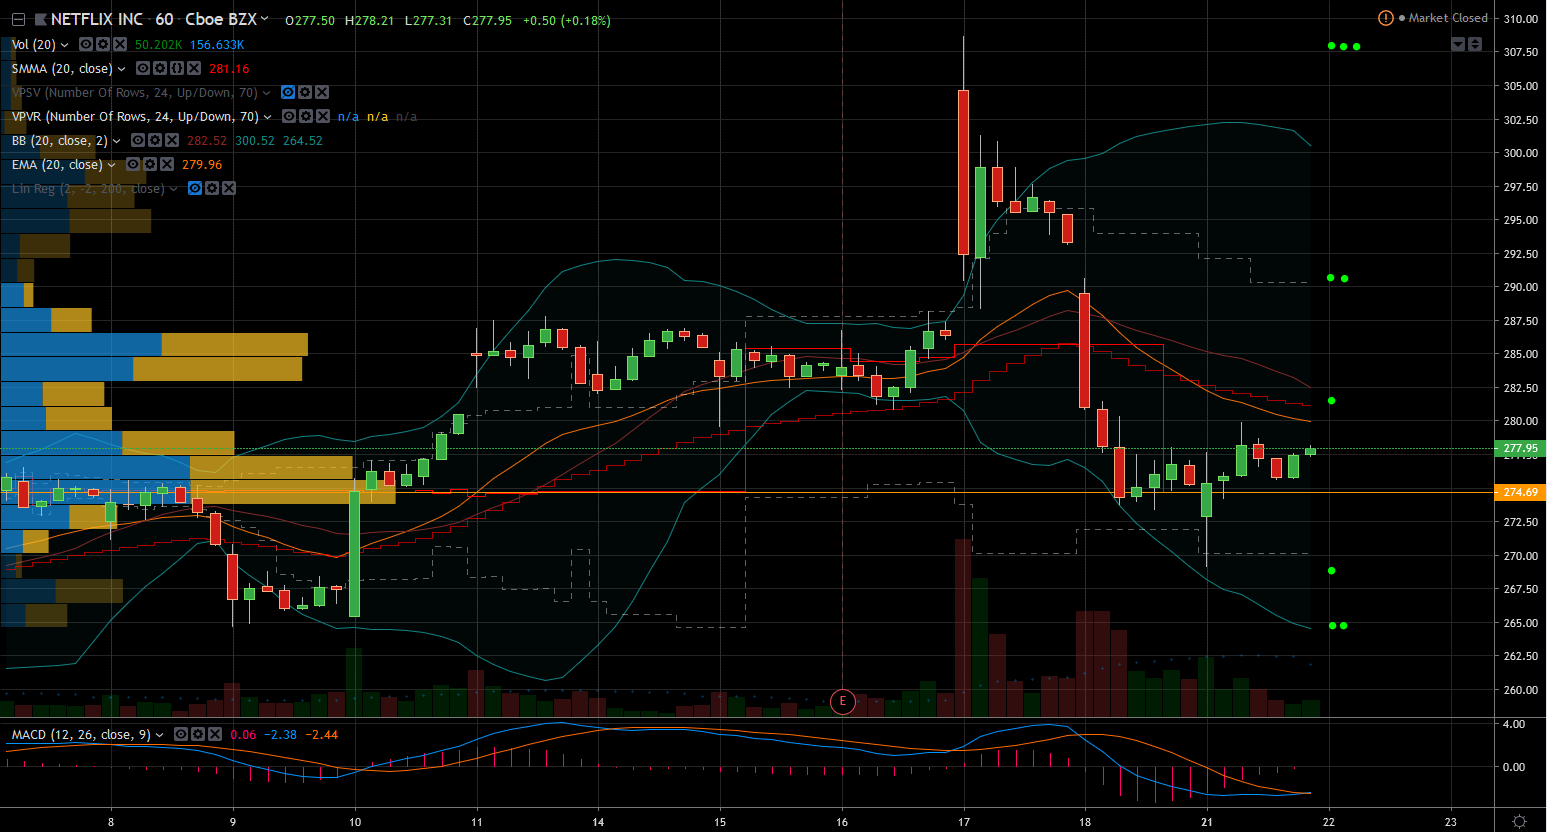Viewport: 1547px width, 832px height.
Task: Delete the VPSV indicator
Action: pos(322,93)
